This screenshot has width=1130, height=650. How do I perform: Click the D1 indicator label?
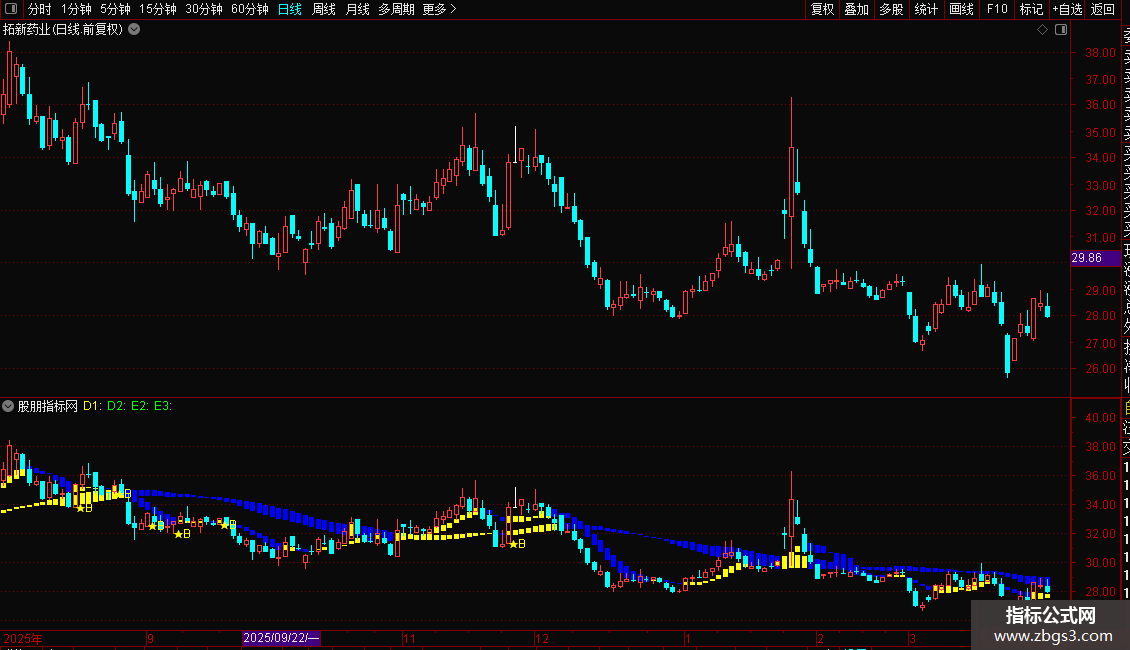pyautogui.click(x=92, y=406)
